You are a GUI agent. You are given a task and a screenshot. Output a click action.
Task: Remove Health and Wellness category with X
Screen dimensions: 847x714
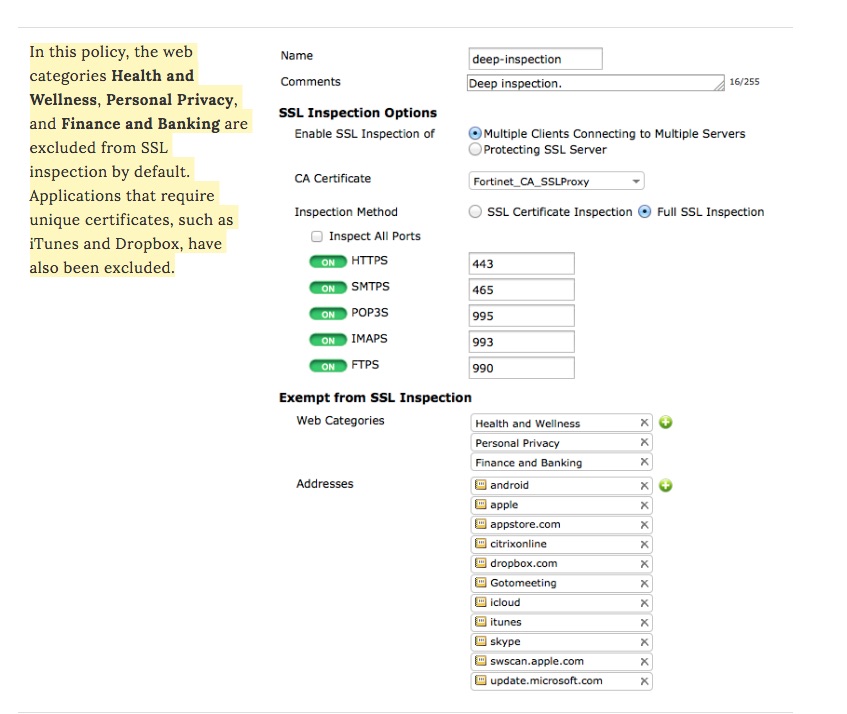645,423
